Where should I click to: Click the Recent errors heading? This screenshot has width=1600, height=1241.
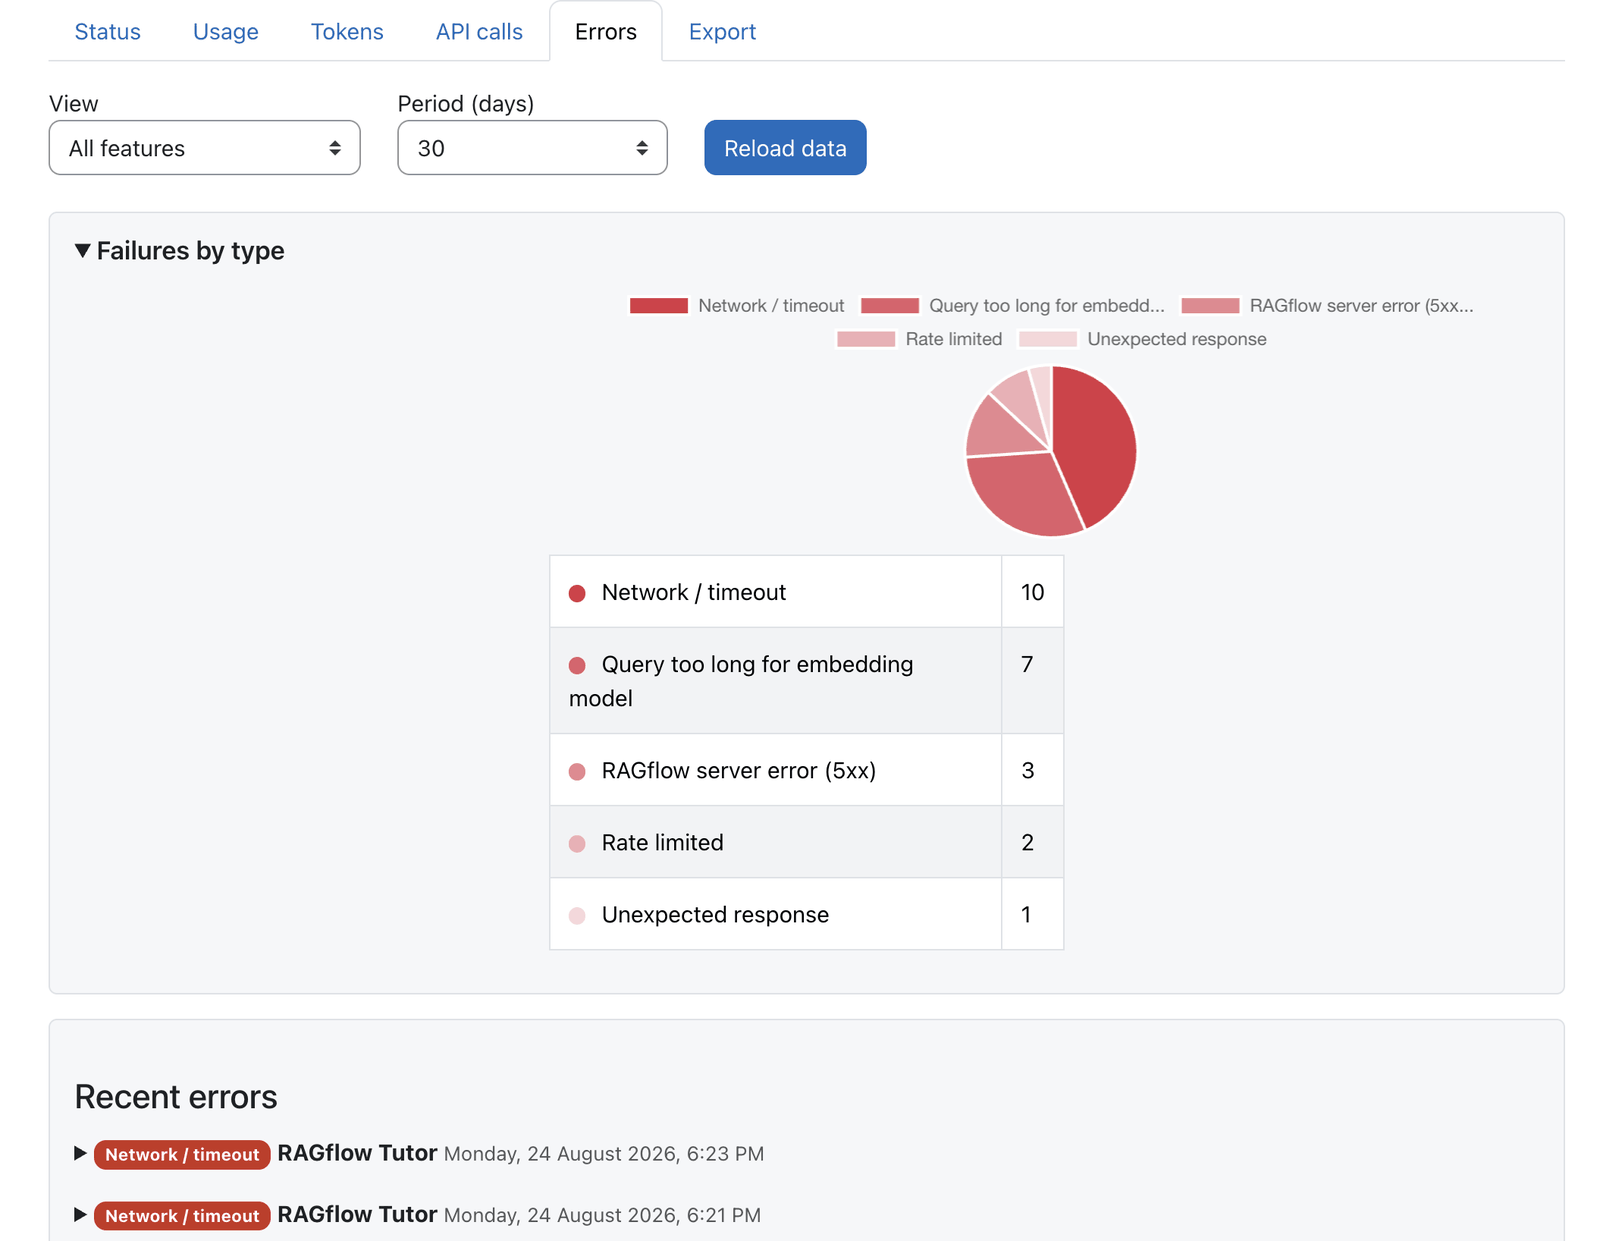pyautogui.click(x=176, y=1097)
